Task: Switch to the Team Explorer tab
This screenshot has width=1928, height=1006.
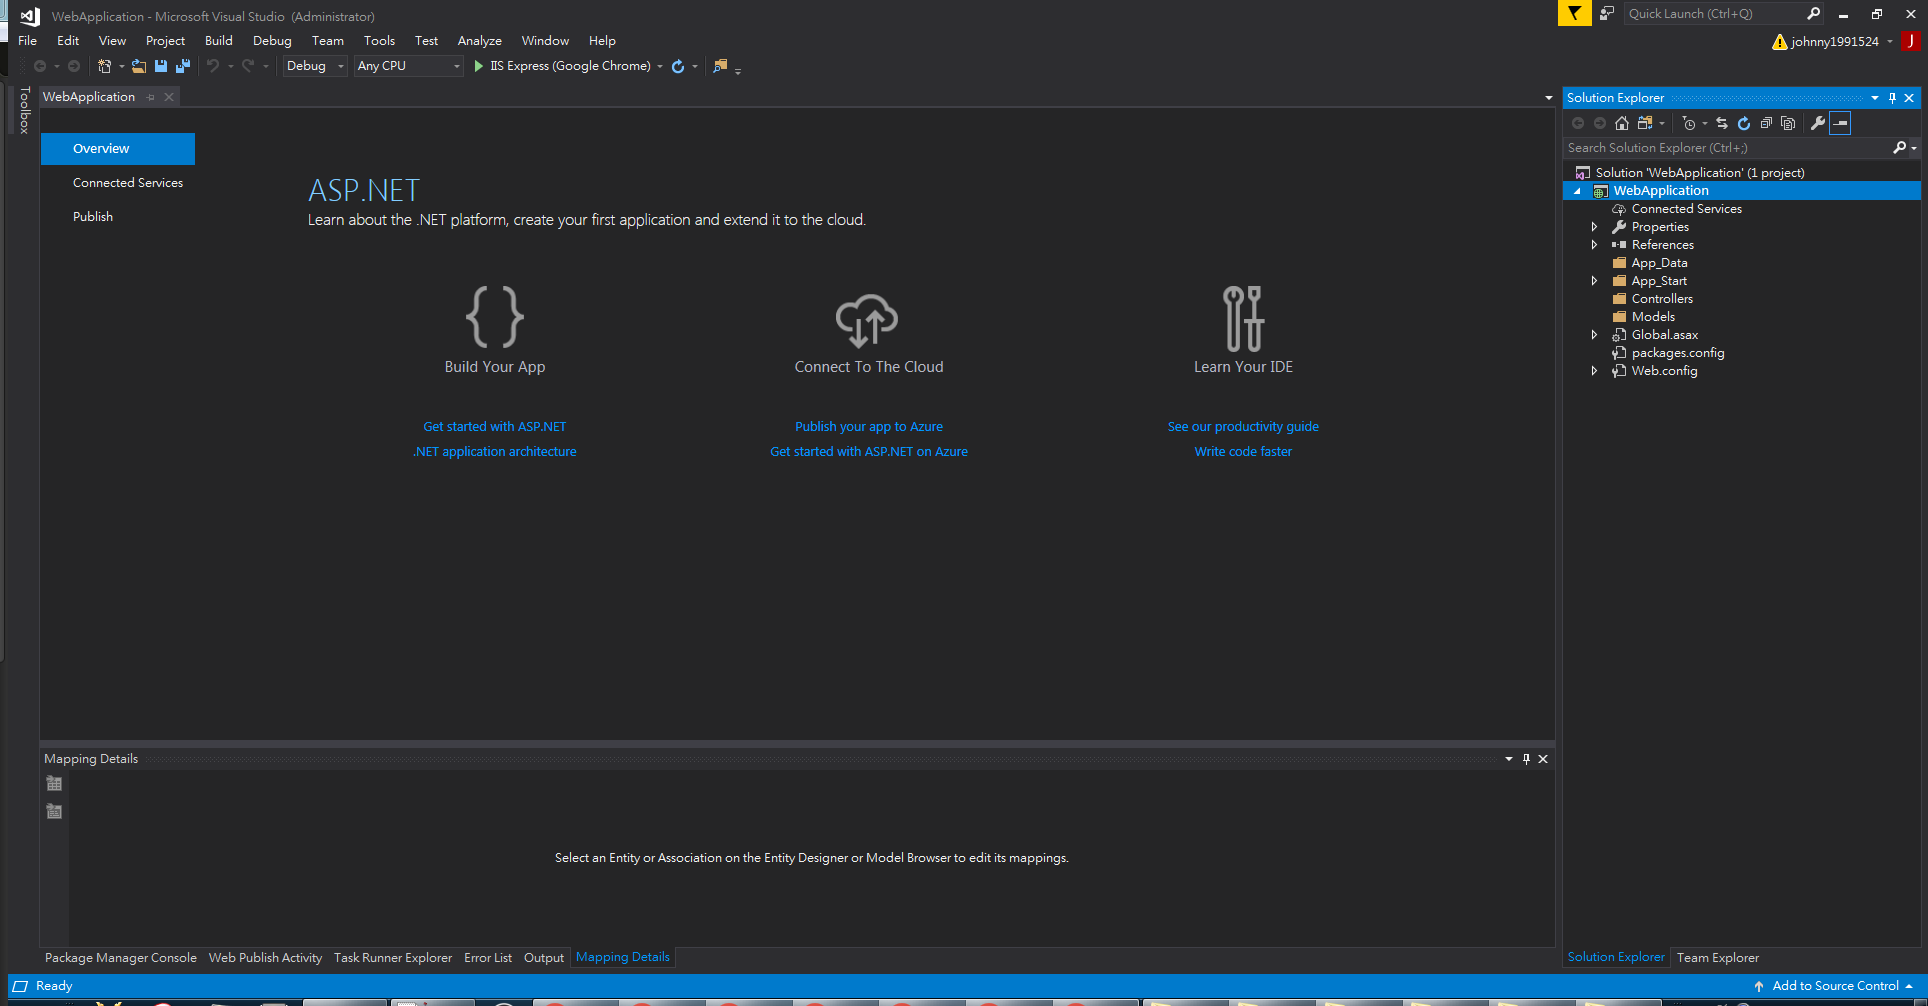Action: coord(1718,958)
